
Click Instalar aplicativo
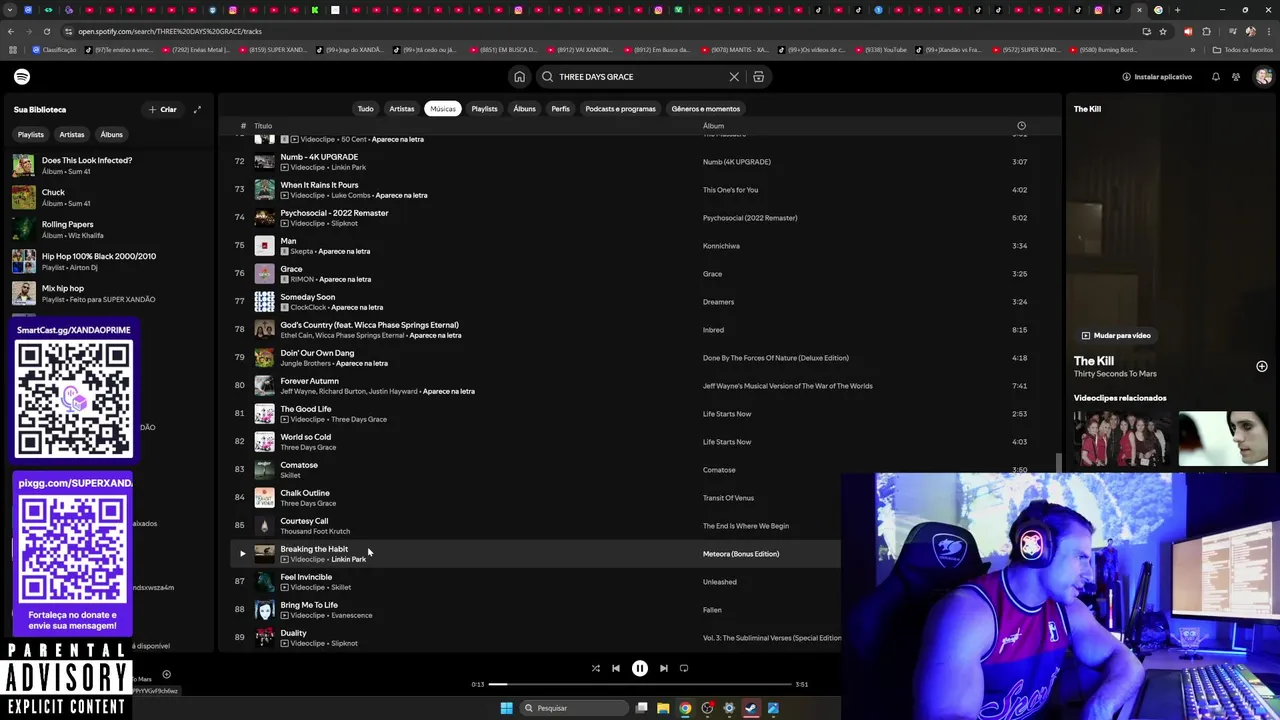click(1157, 77)
